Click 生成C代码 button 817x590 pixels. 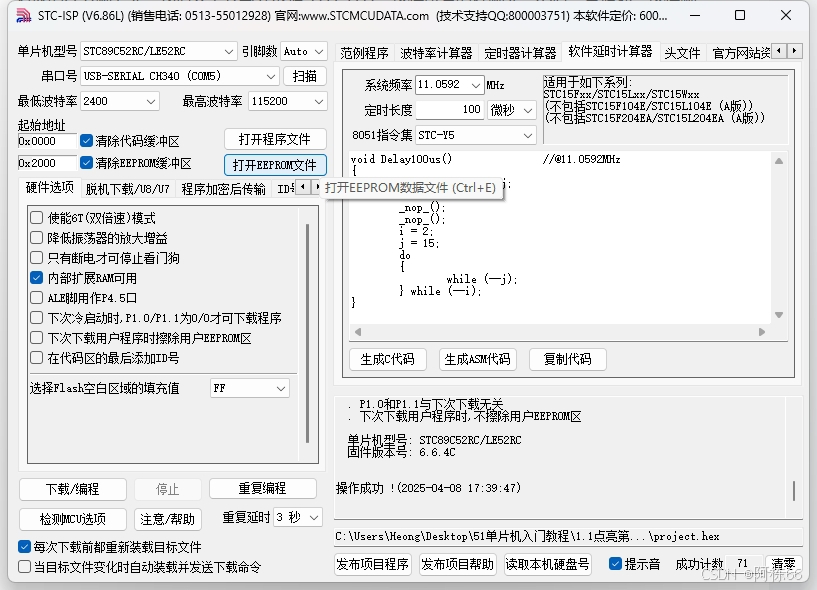(x=387, y=359)
